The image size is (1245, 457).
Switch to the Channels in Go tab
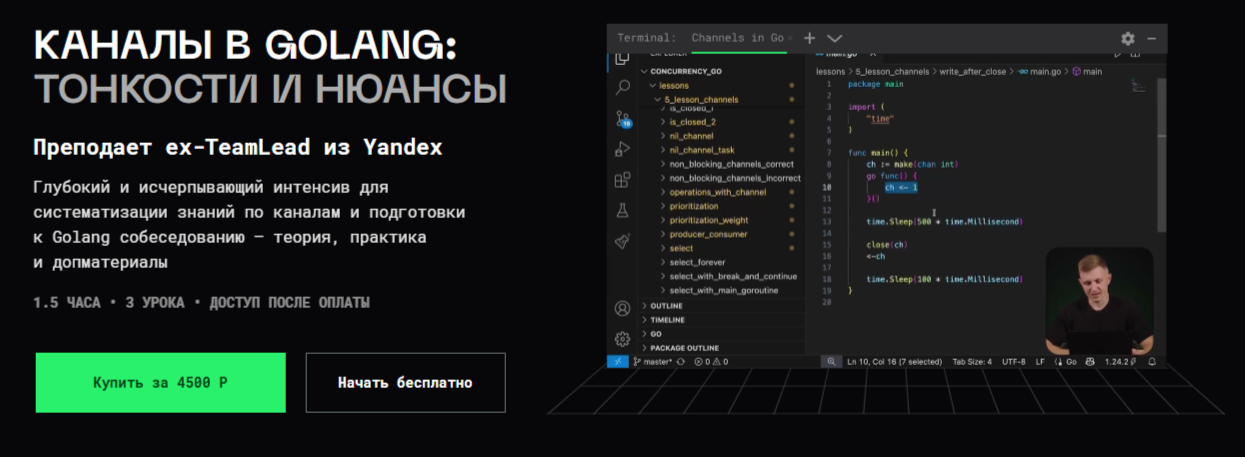click(x=737, y=38)
